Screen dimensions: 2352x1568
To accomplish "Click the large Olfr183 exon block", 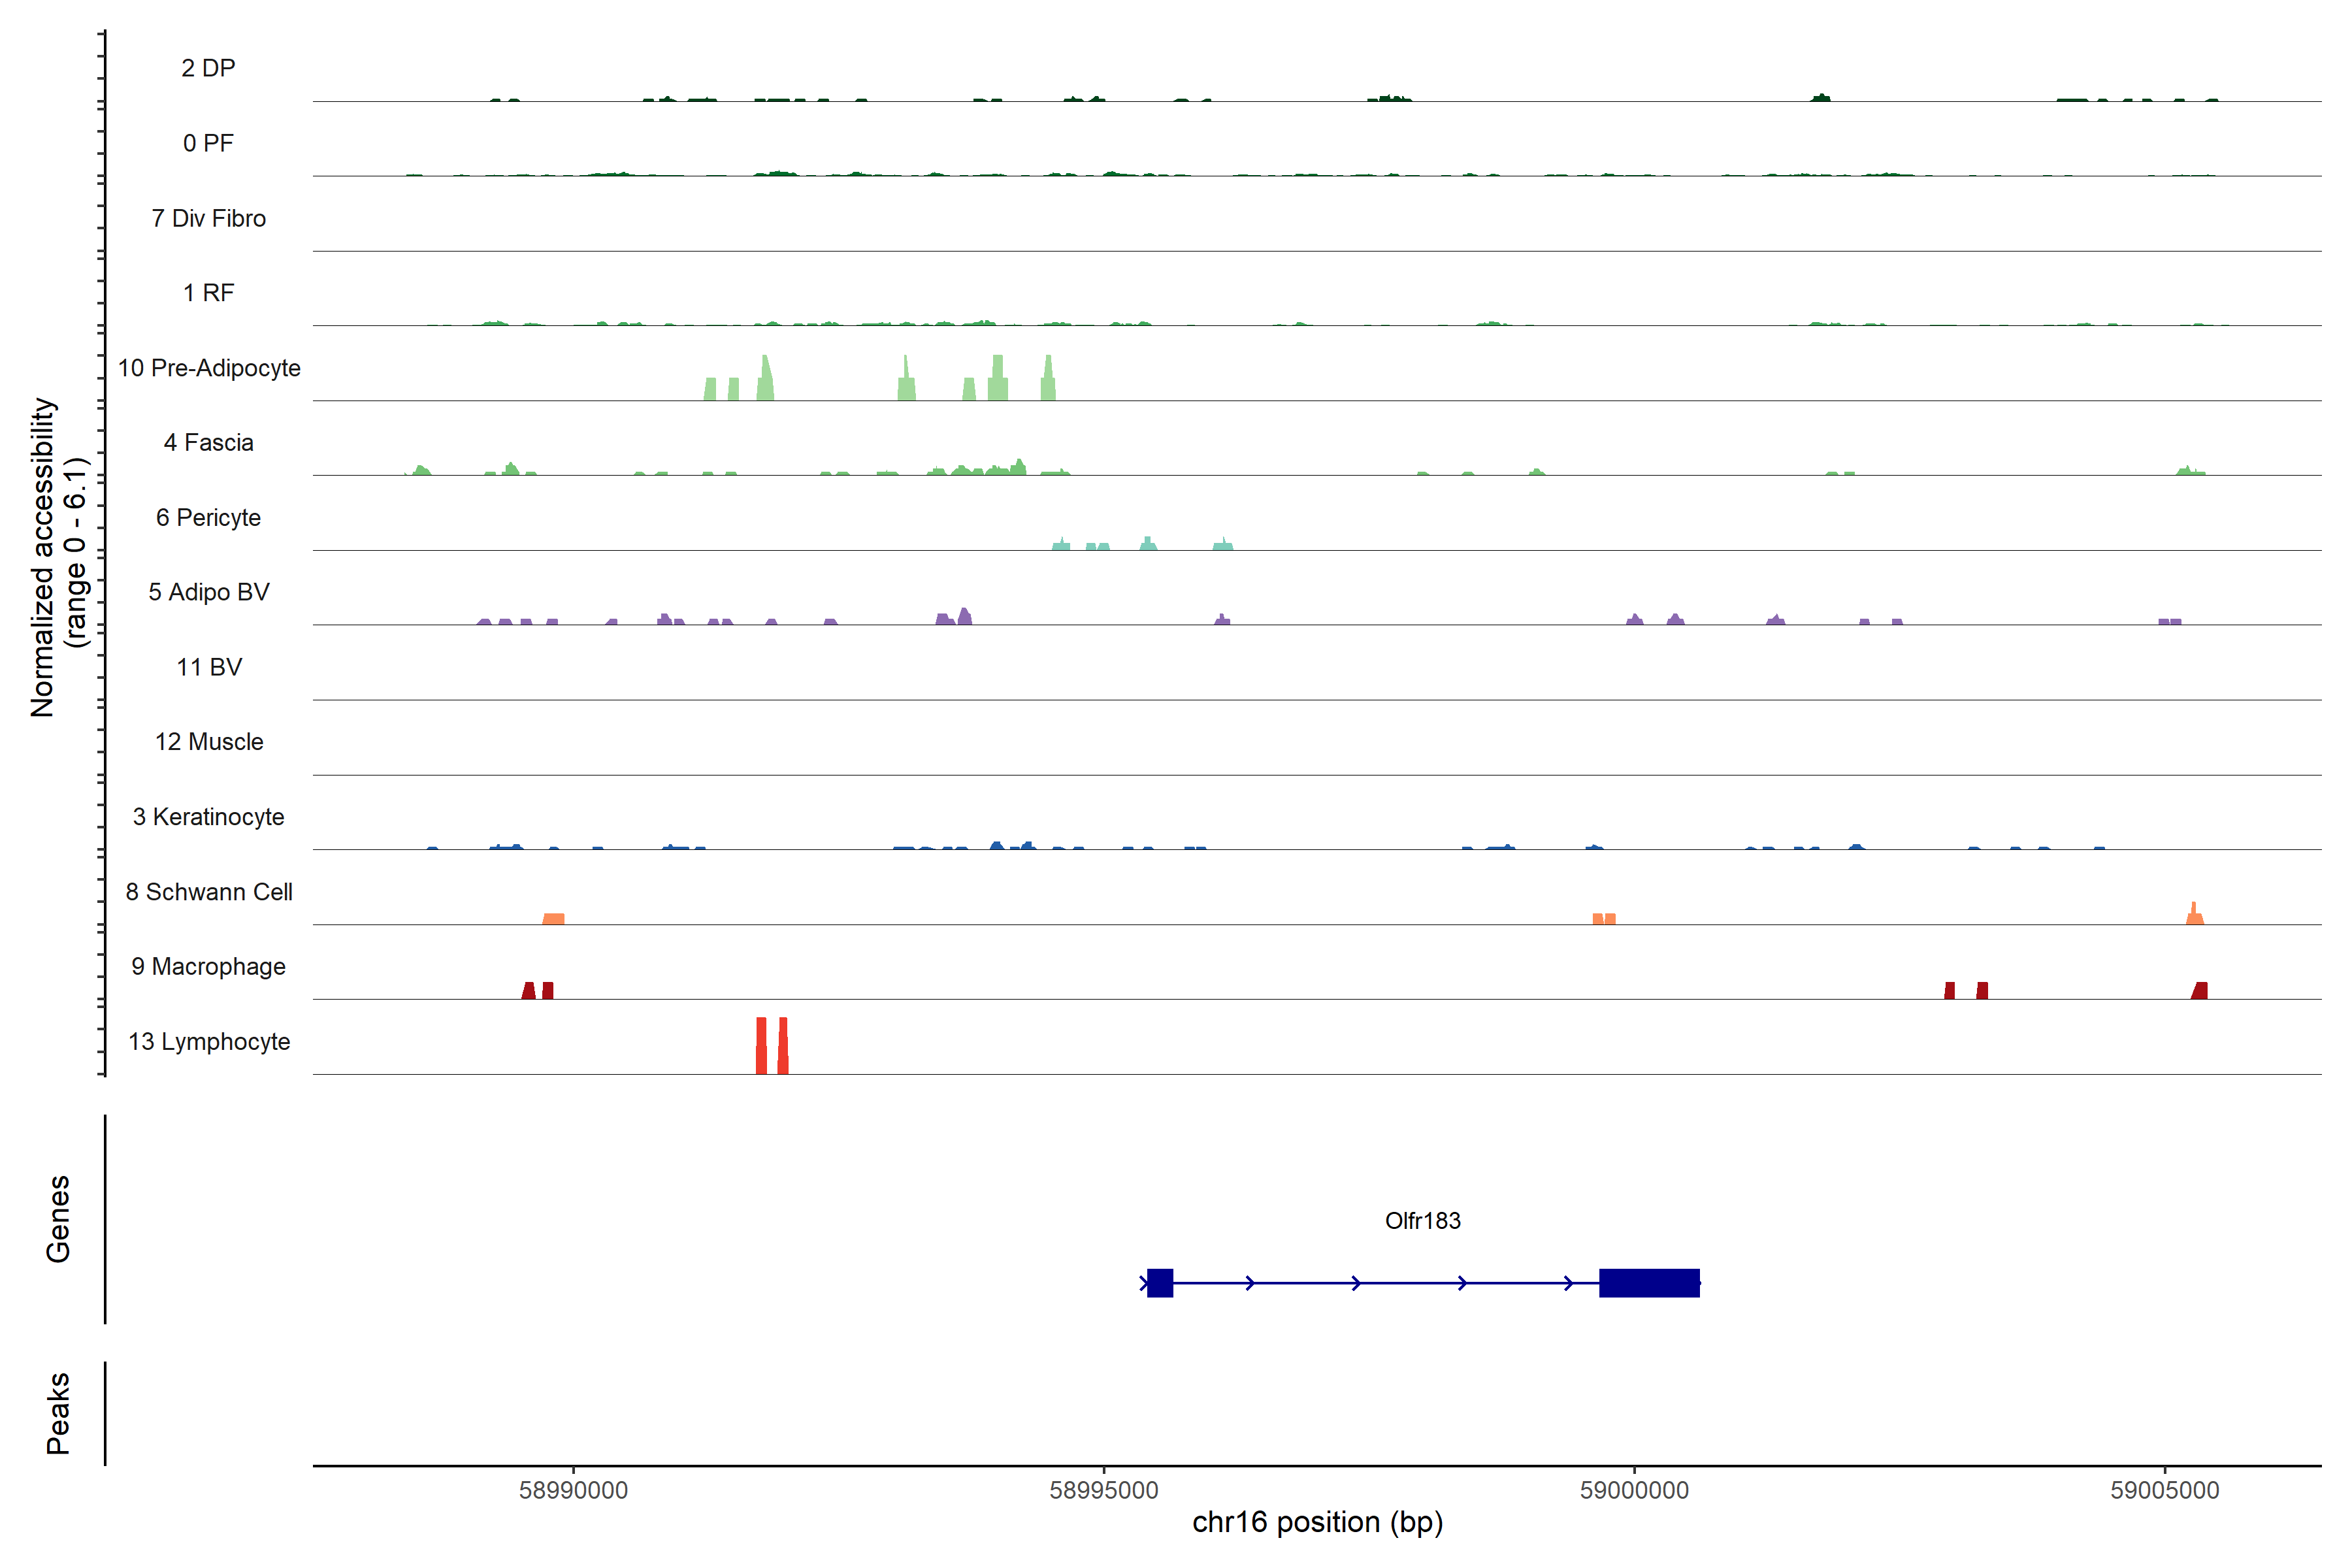I will tap(1649, 1283).
